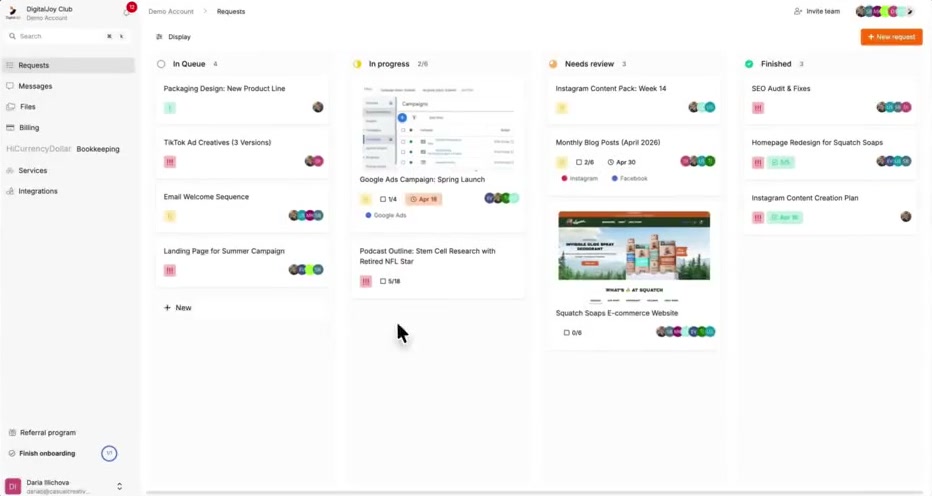Open the Squatch Soaps website thumbnail
This screenshot has width=932, height=496.
click(x=634, y=257)
